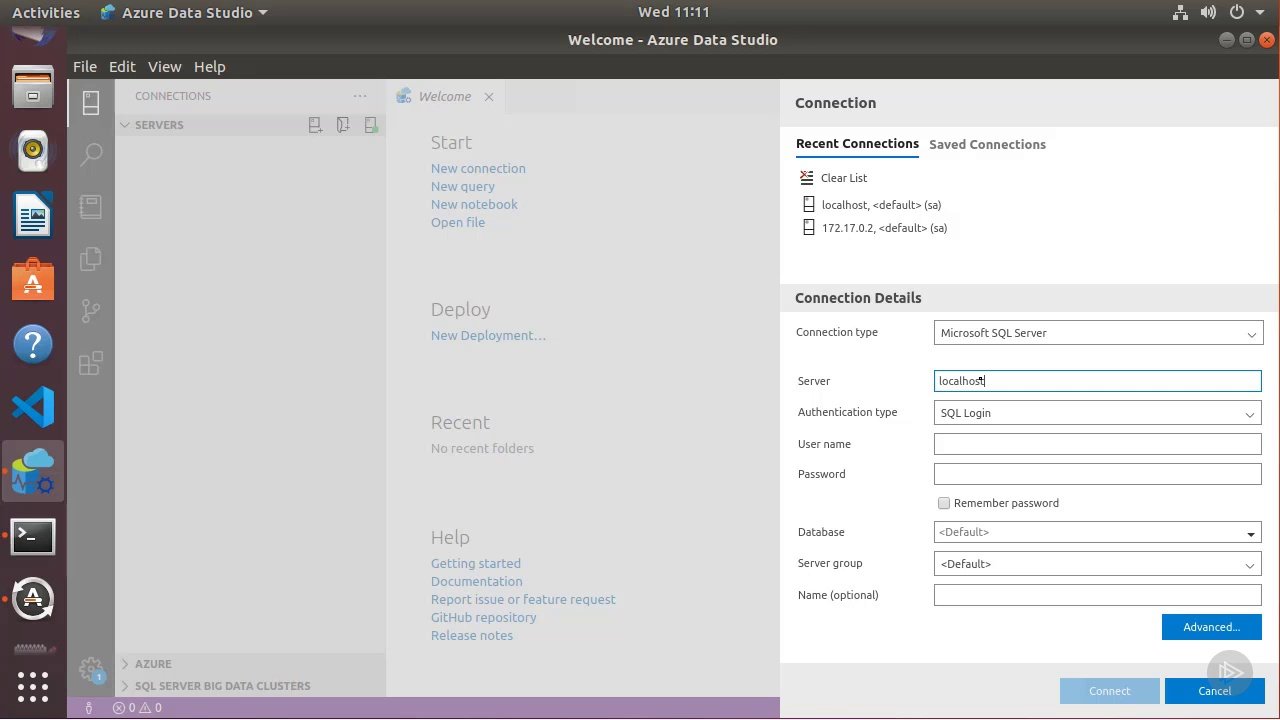Toggle active connections filter in Servers toolbar
Screen dimensions: 1280x720
(371, 124)
